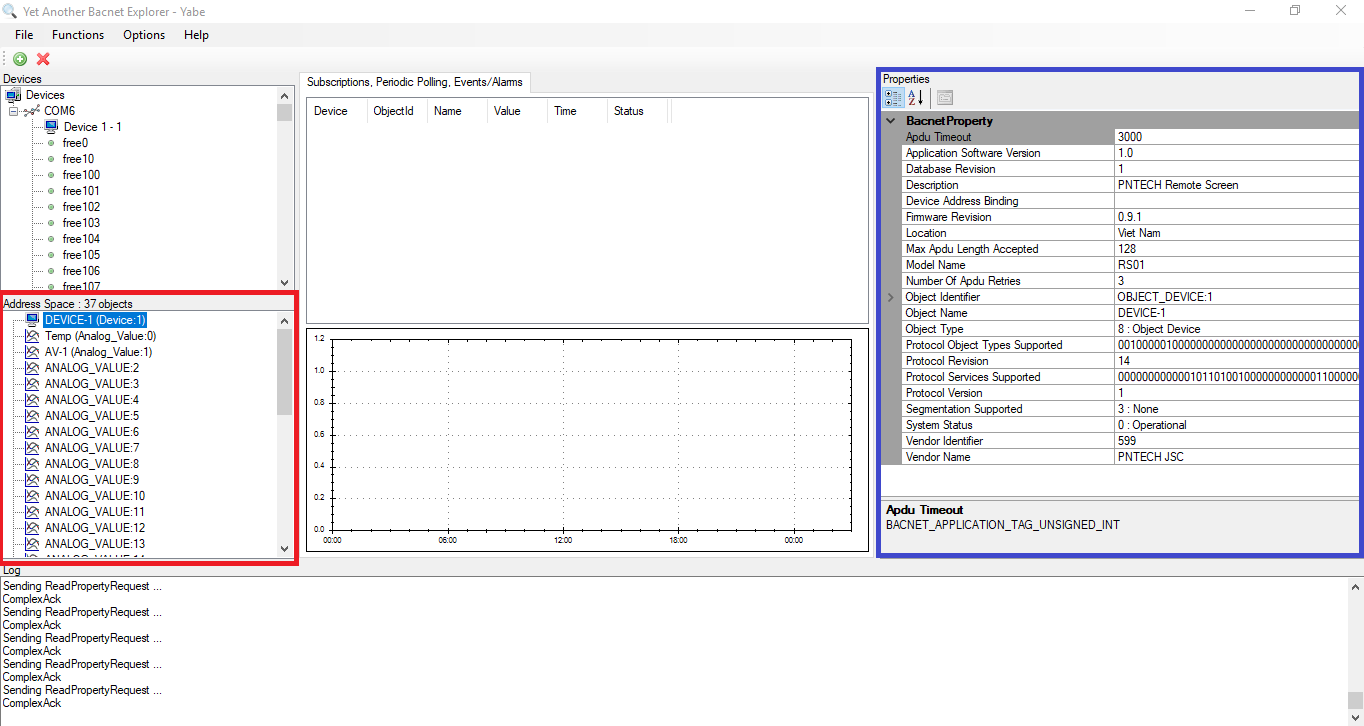Click the Apdu Timeout value field
This screenshot has width=1364, height=726.
tap(1235, 137)
